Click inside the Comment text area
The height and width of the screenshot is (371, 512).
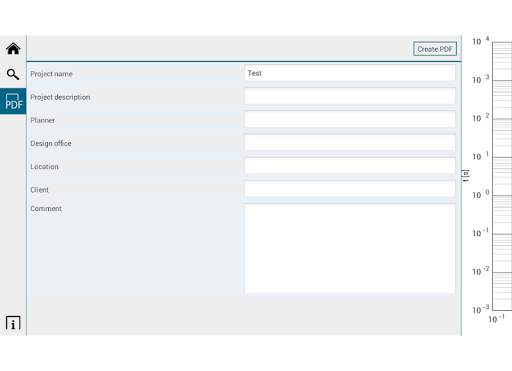(350, 249)
